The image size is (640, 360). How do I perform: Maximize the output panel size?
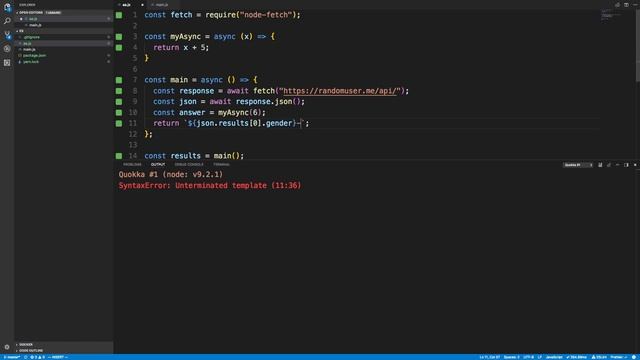(618, 165)
